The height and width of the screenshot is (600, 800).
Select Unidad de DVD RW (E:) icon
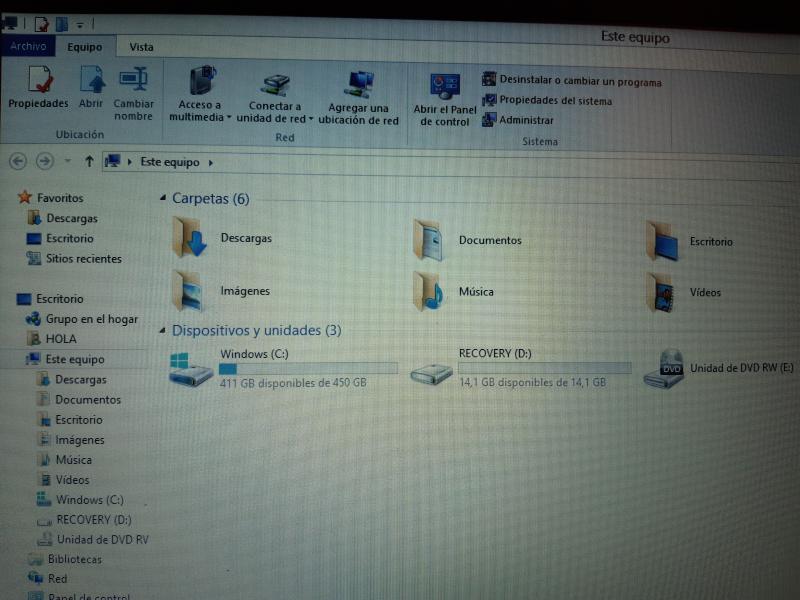pyautogui.click(x=664, y=369)
